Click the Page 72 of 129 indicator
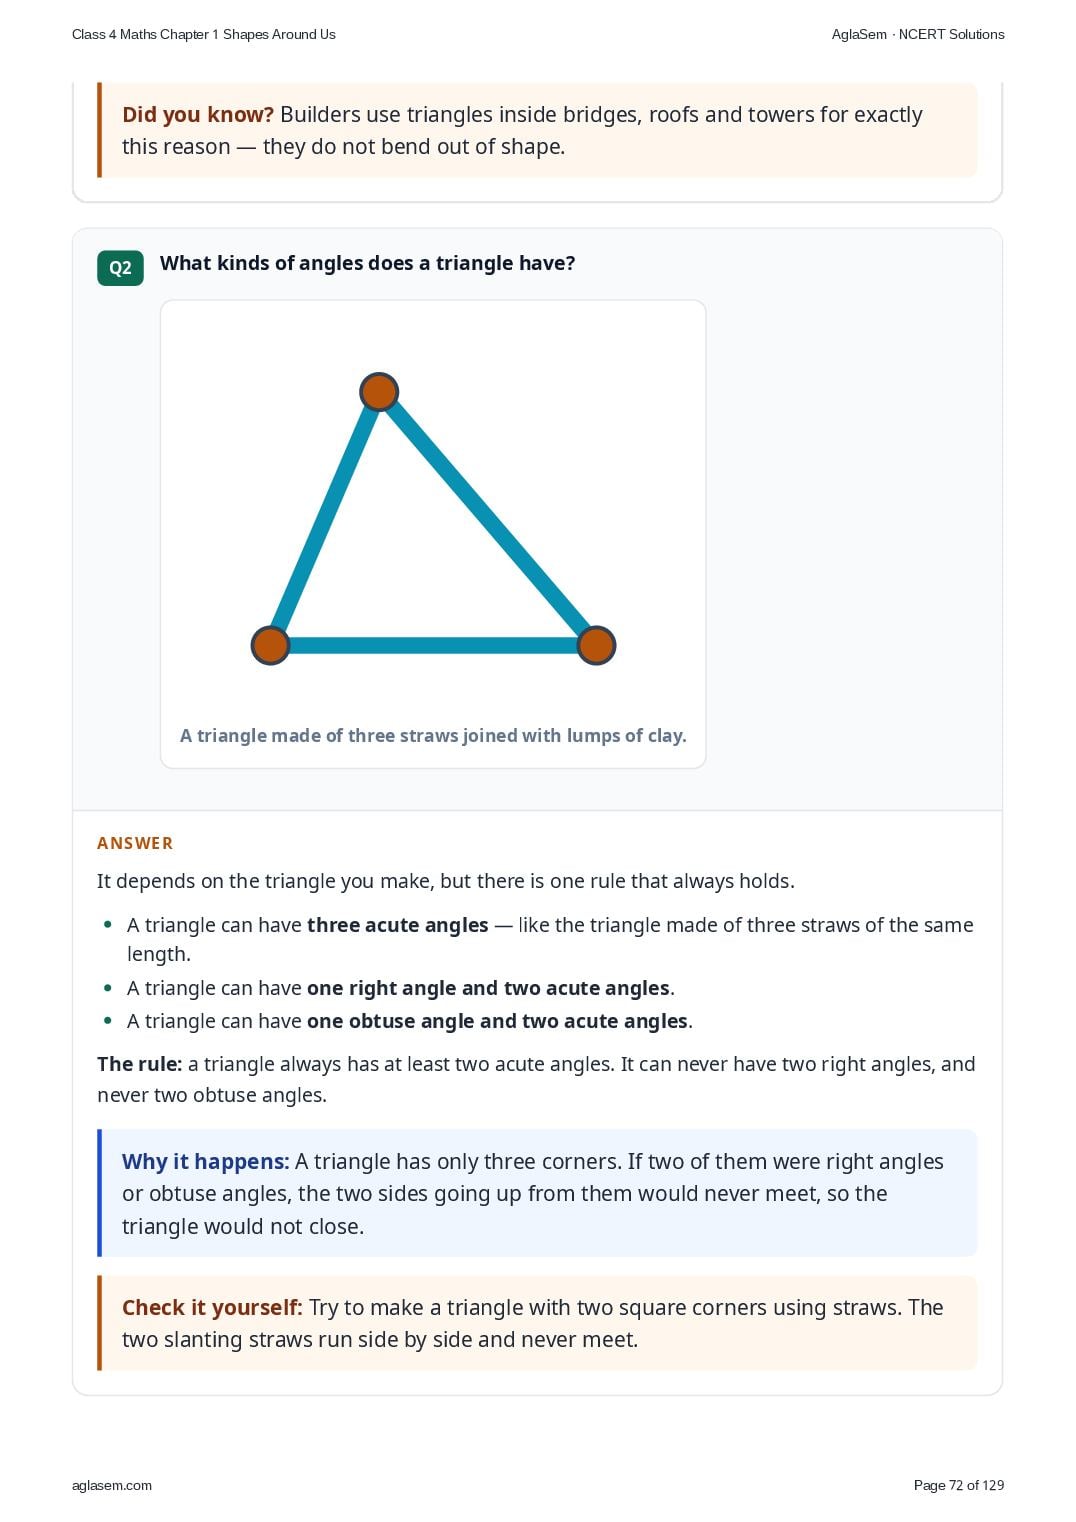This screenshot has height=1522, width=1076. tap(959, 1485)
